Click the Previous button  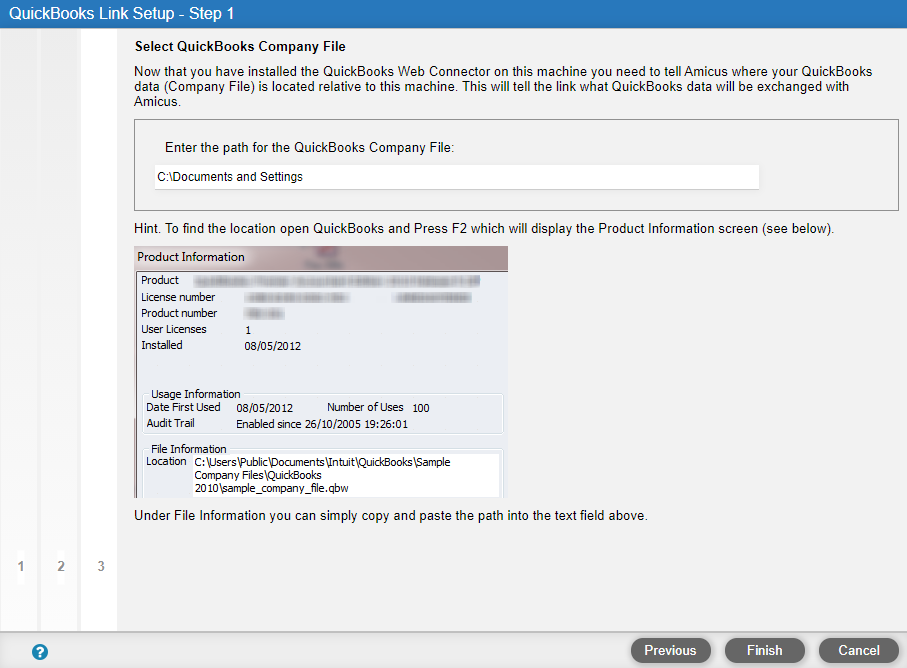[670, 651]
